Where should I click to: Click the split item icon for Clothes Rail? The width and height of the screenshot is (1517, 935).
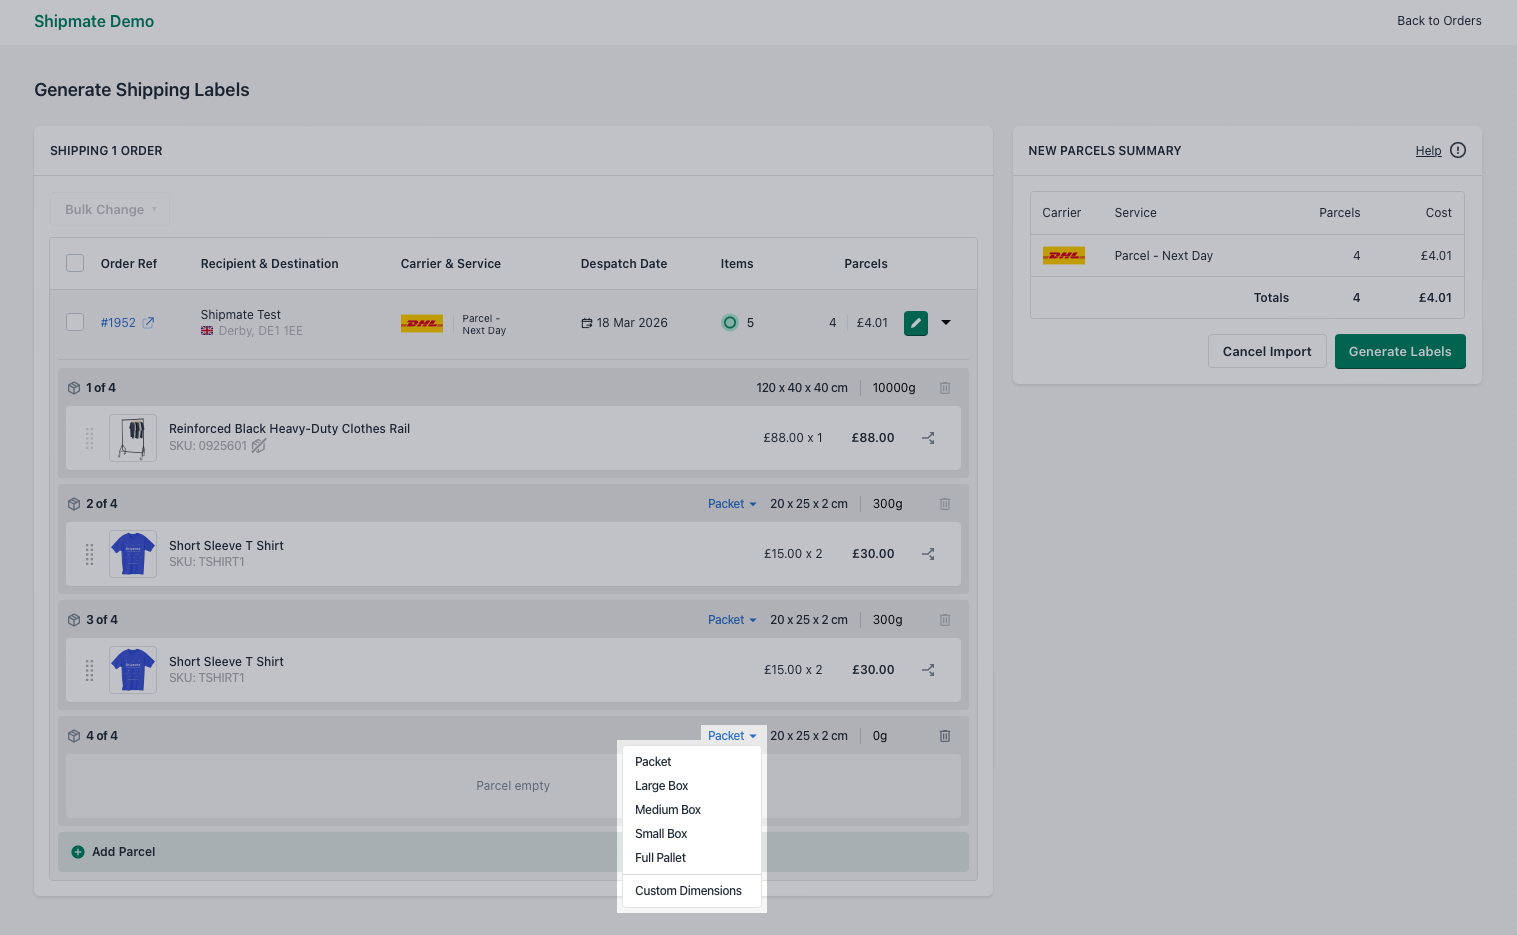(927, 437)
